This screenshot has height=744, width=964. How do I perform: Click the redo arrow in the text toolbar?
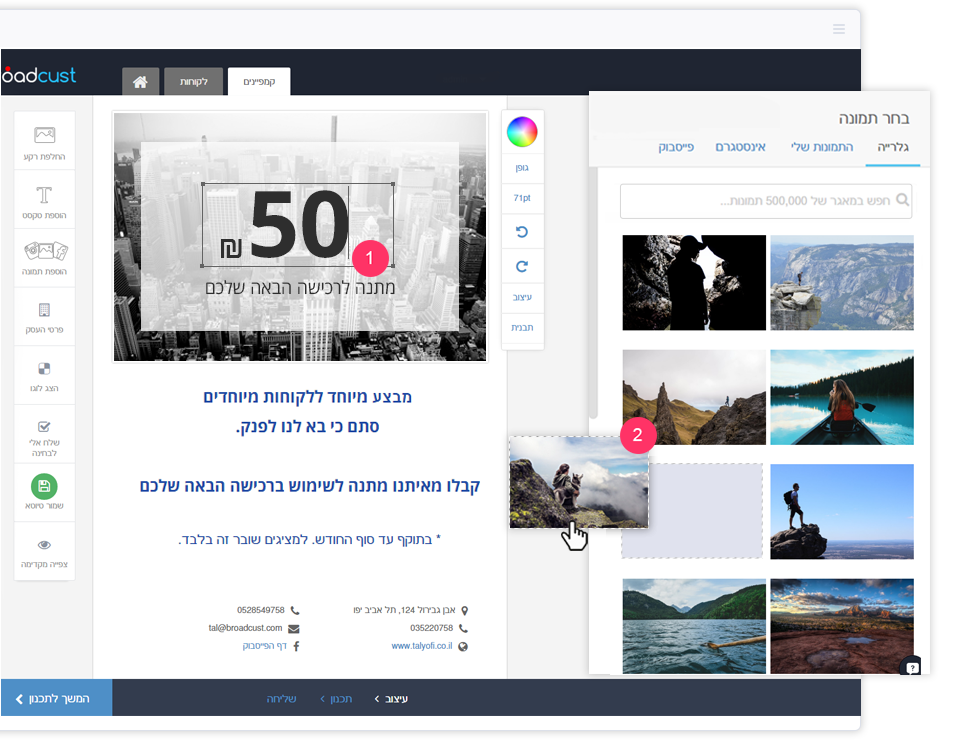coord(522,267)
